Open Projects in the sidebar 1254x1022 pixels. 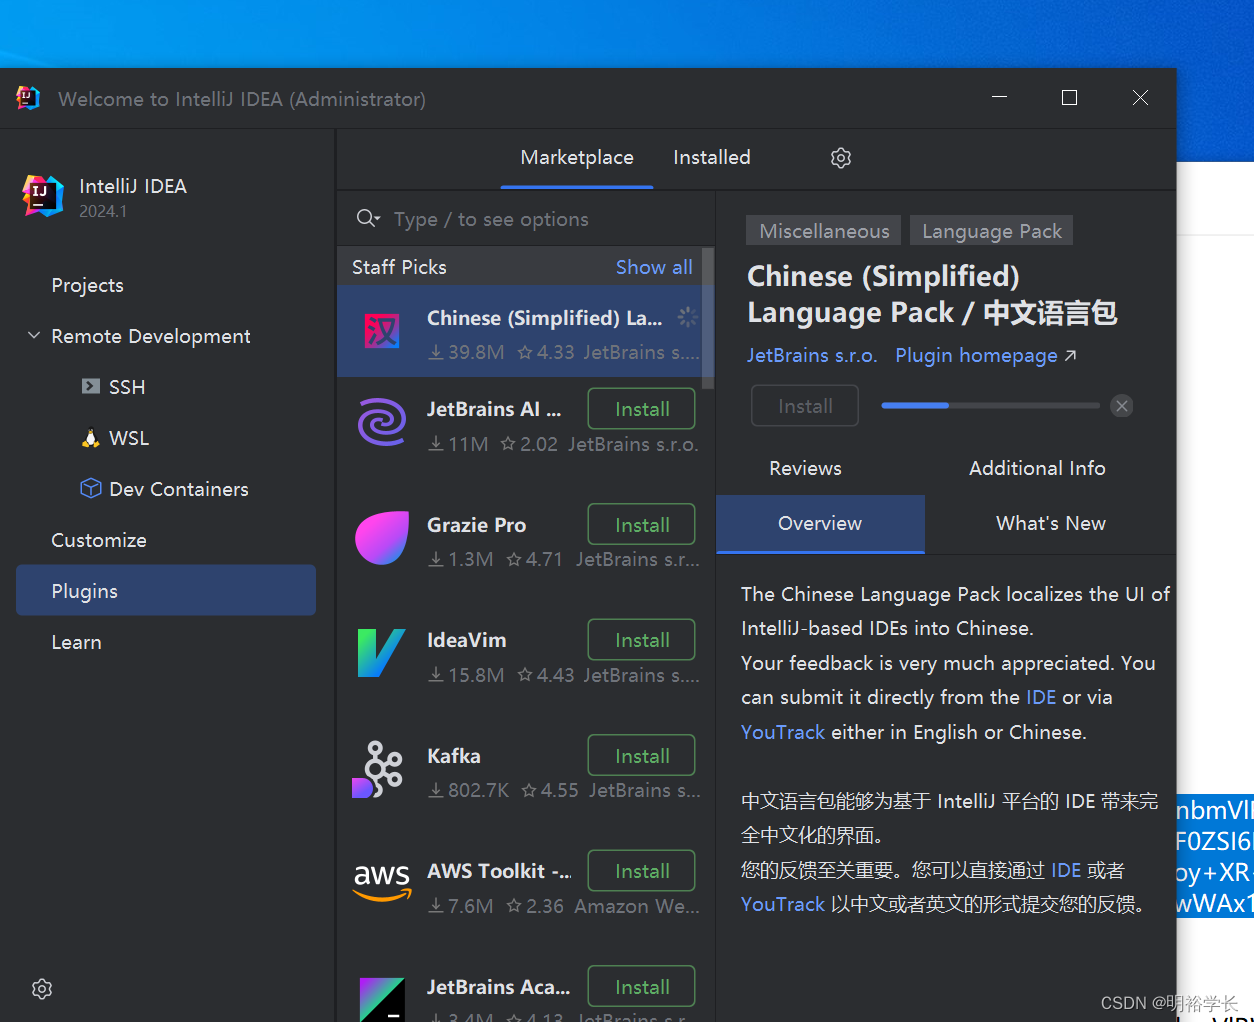pyautogui.click(x=88, y=285)
